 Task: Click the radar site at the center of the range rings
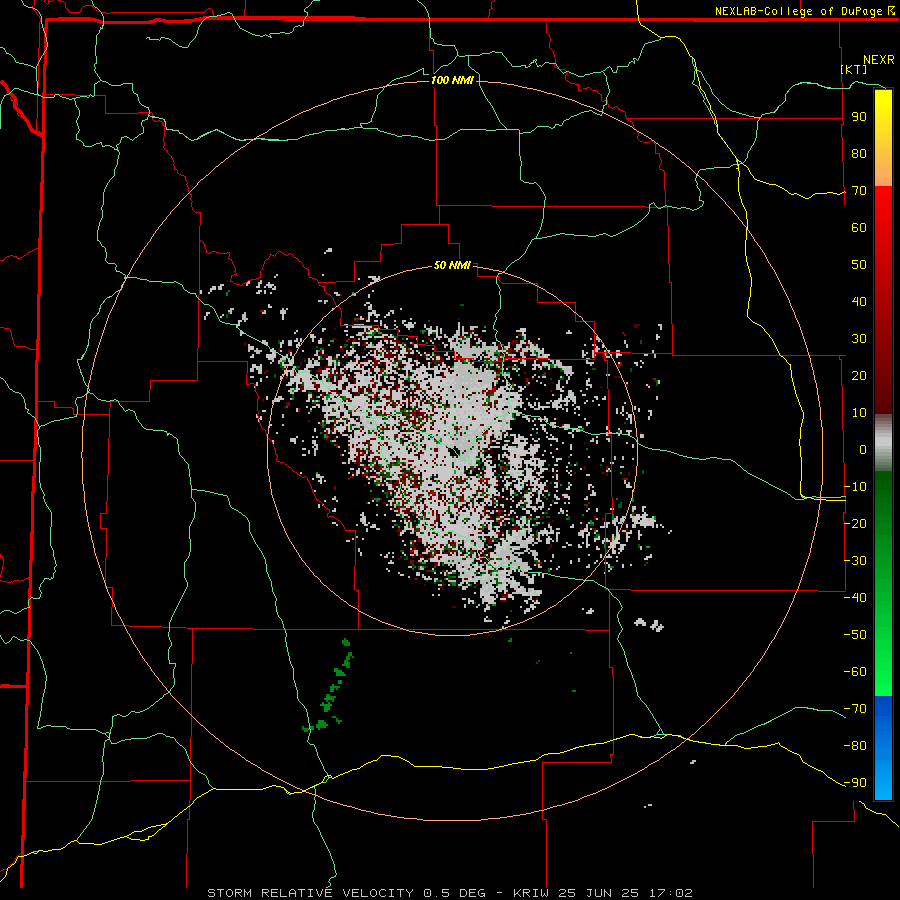(454, 452)
